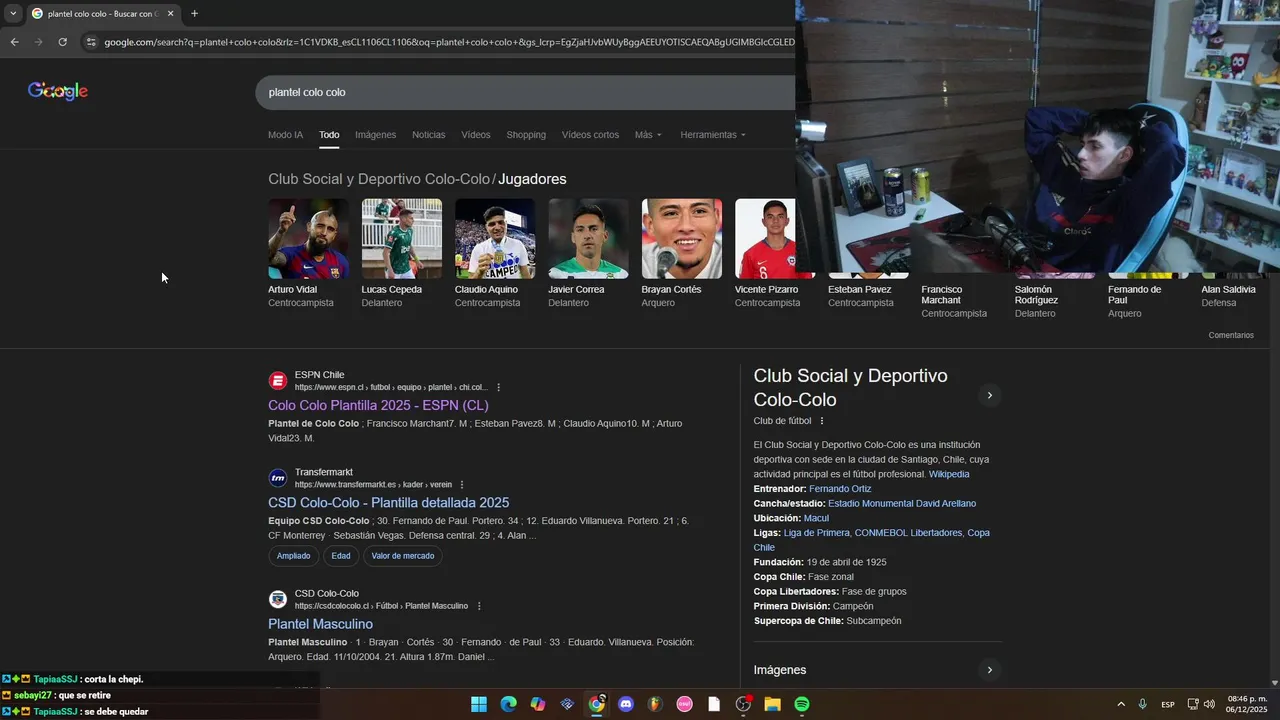Close the plantel colo colo tab
Image resolution: width=1280 pixels, height=720 pixels.
tap(170, 14)
